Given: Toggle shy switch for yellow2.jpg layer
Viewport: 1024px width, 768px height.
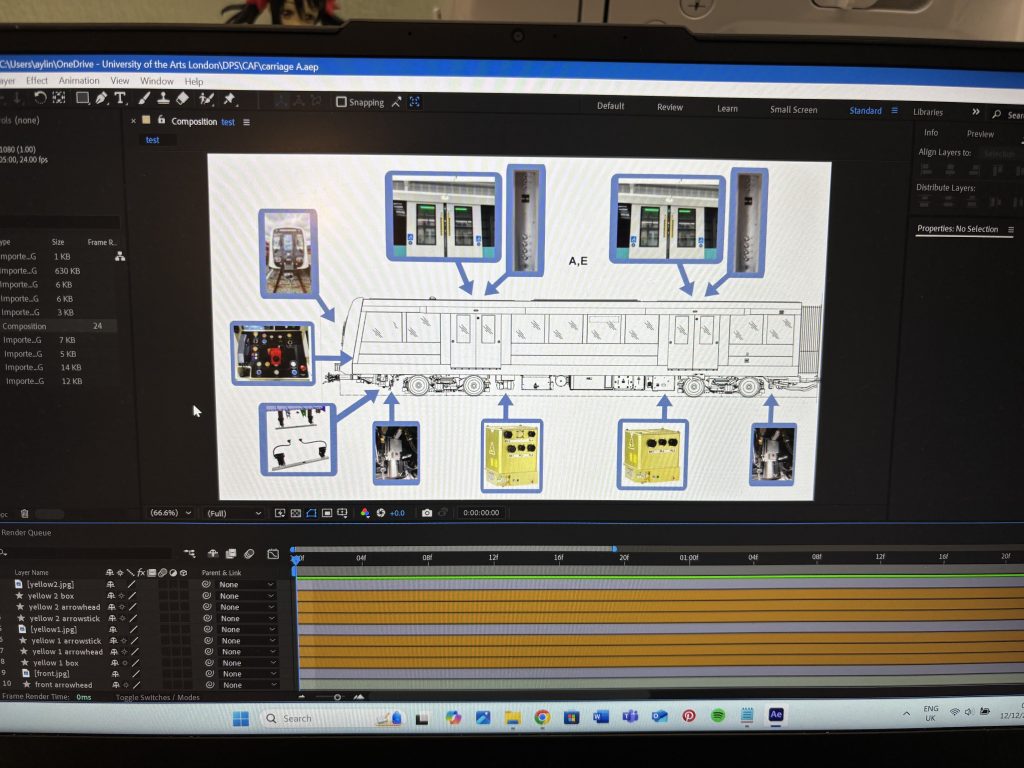Looking at the screenshot, I should click(x=110, y=584).
